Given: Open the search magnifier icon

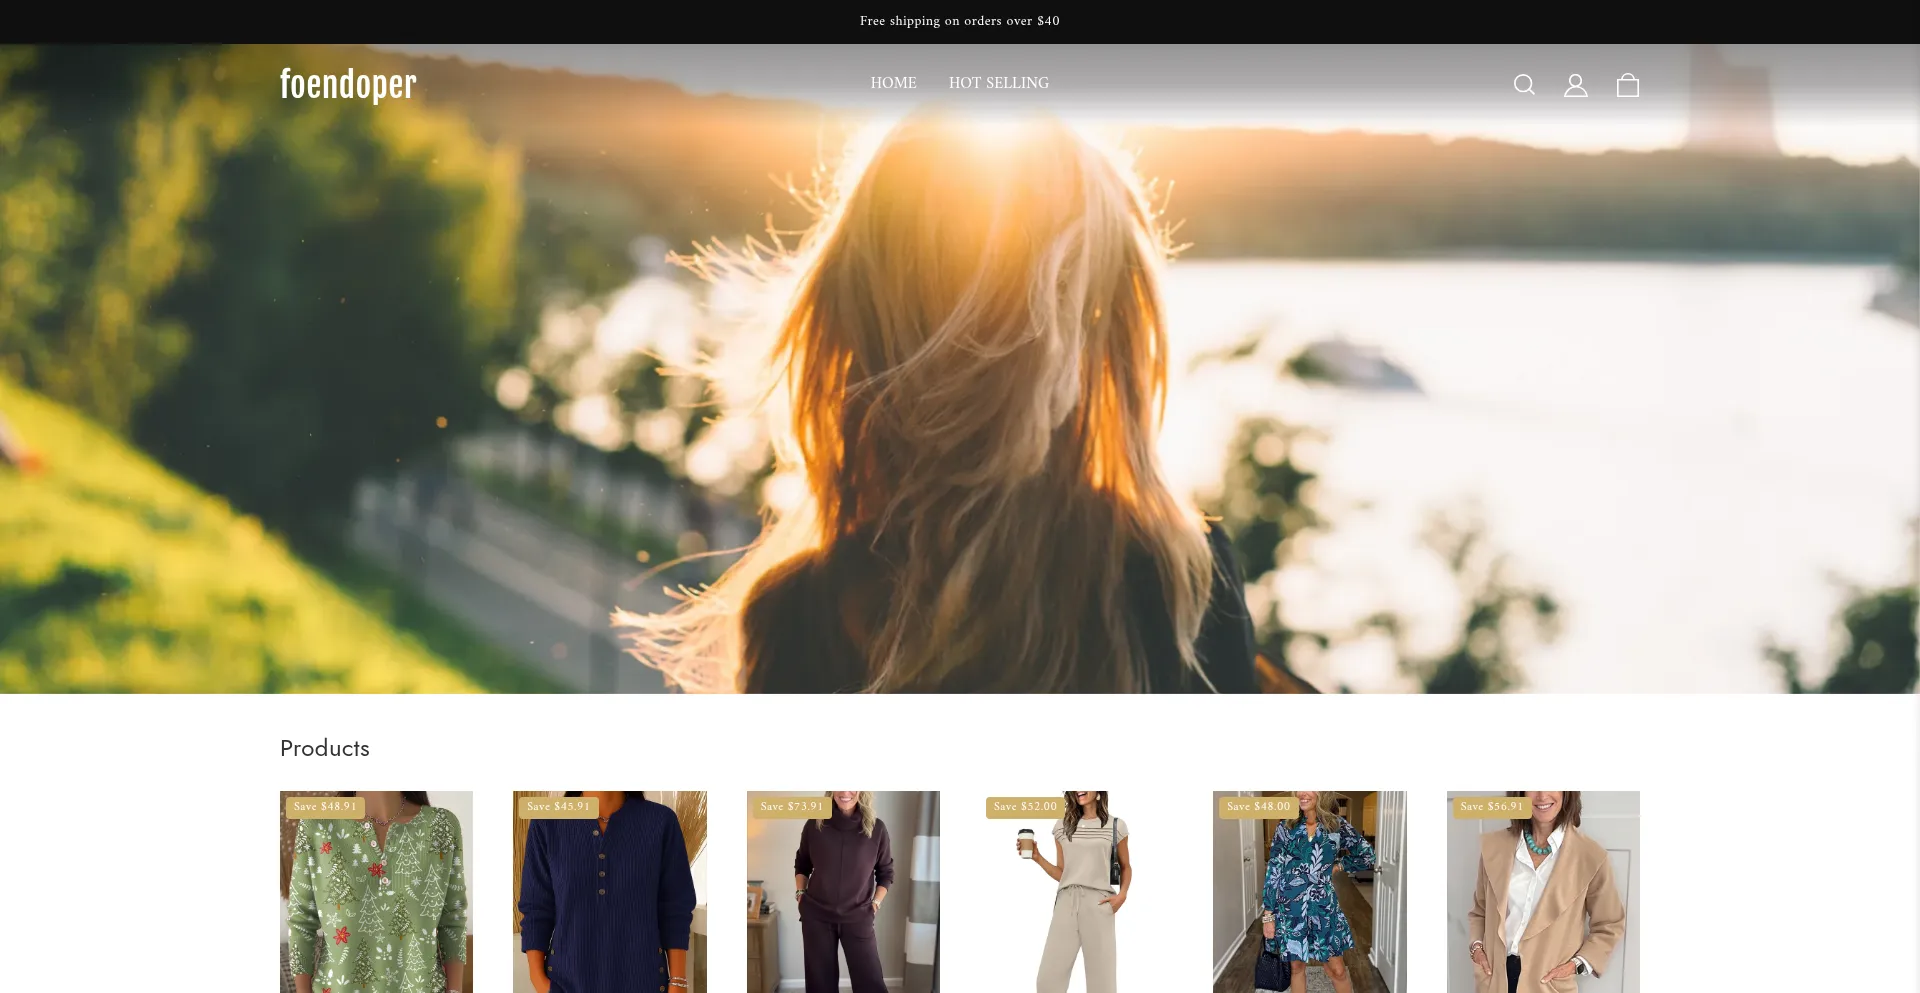Looking at the screenshot, I should 1524,85.
